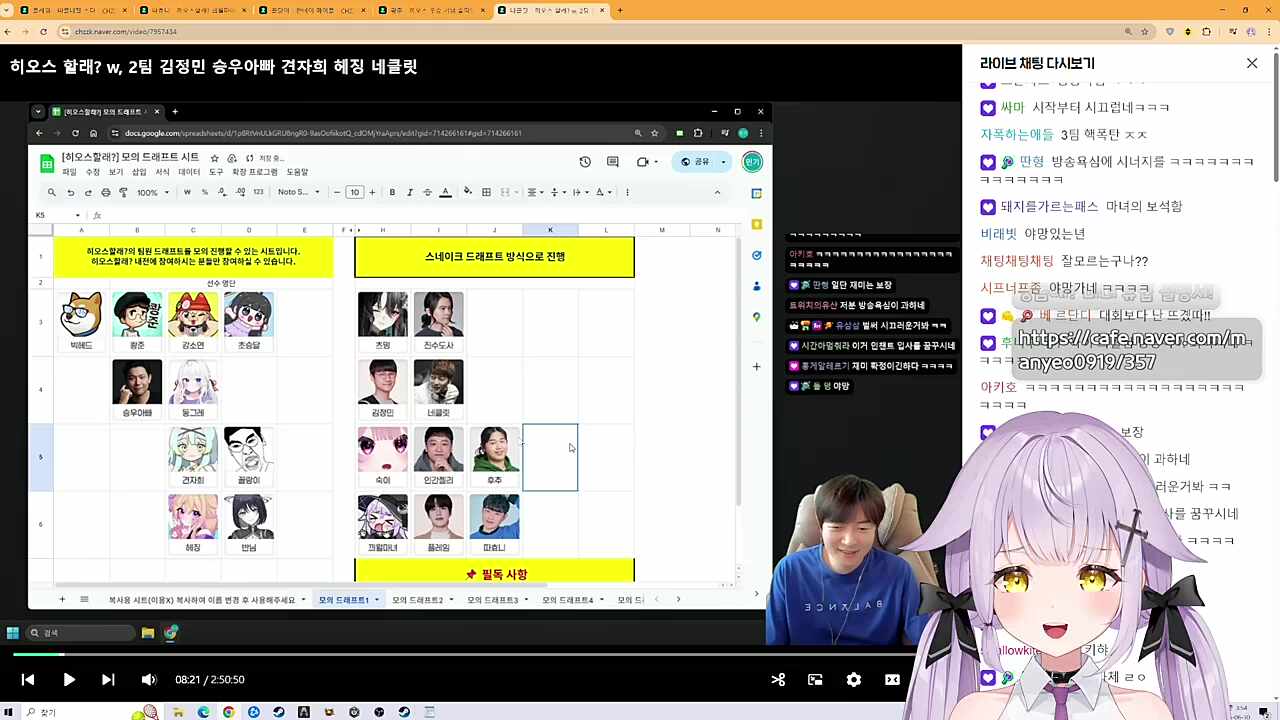Toggle wide screen mode button
Viewport: 1280px width, 720px height.
point(892,680)
